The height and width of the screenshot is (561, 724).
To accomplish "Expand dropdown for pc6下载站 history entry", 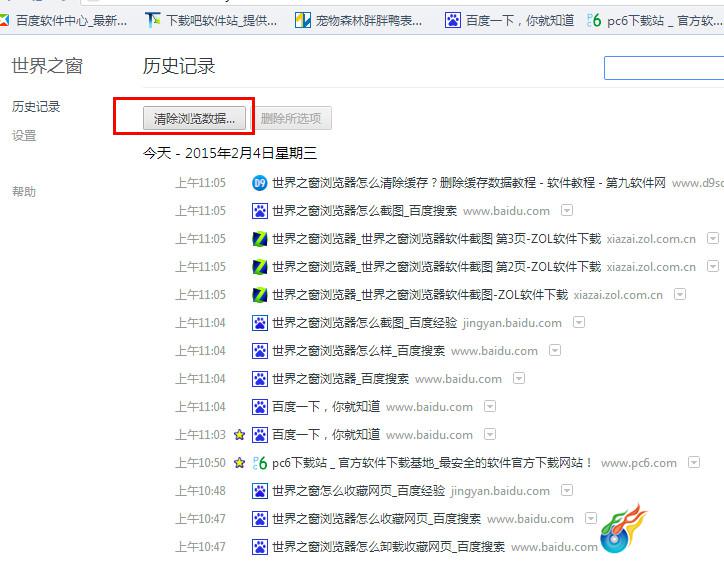I will 694,462.
